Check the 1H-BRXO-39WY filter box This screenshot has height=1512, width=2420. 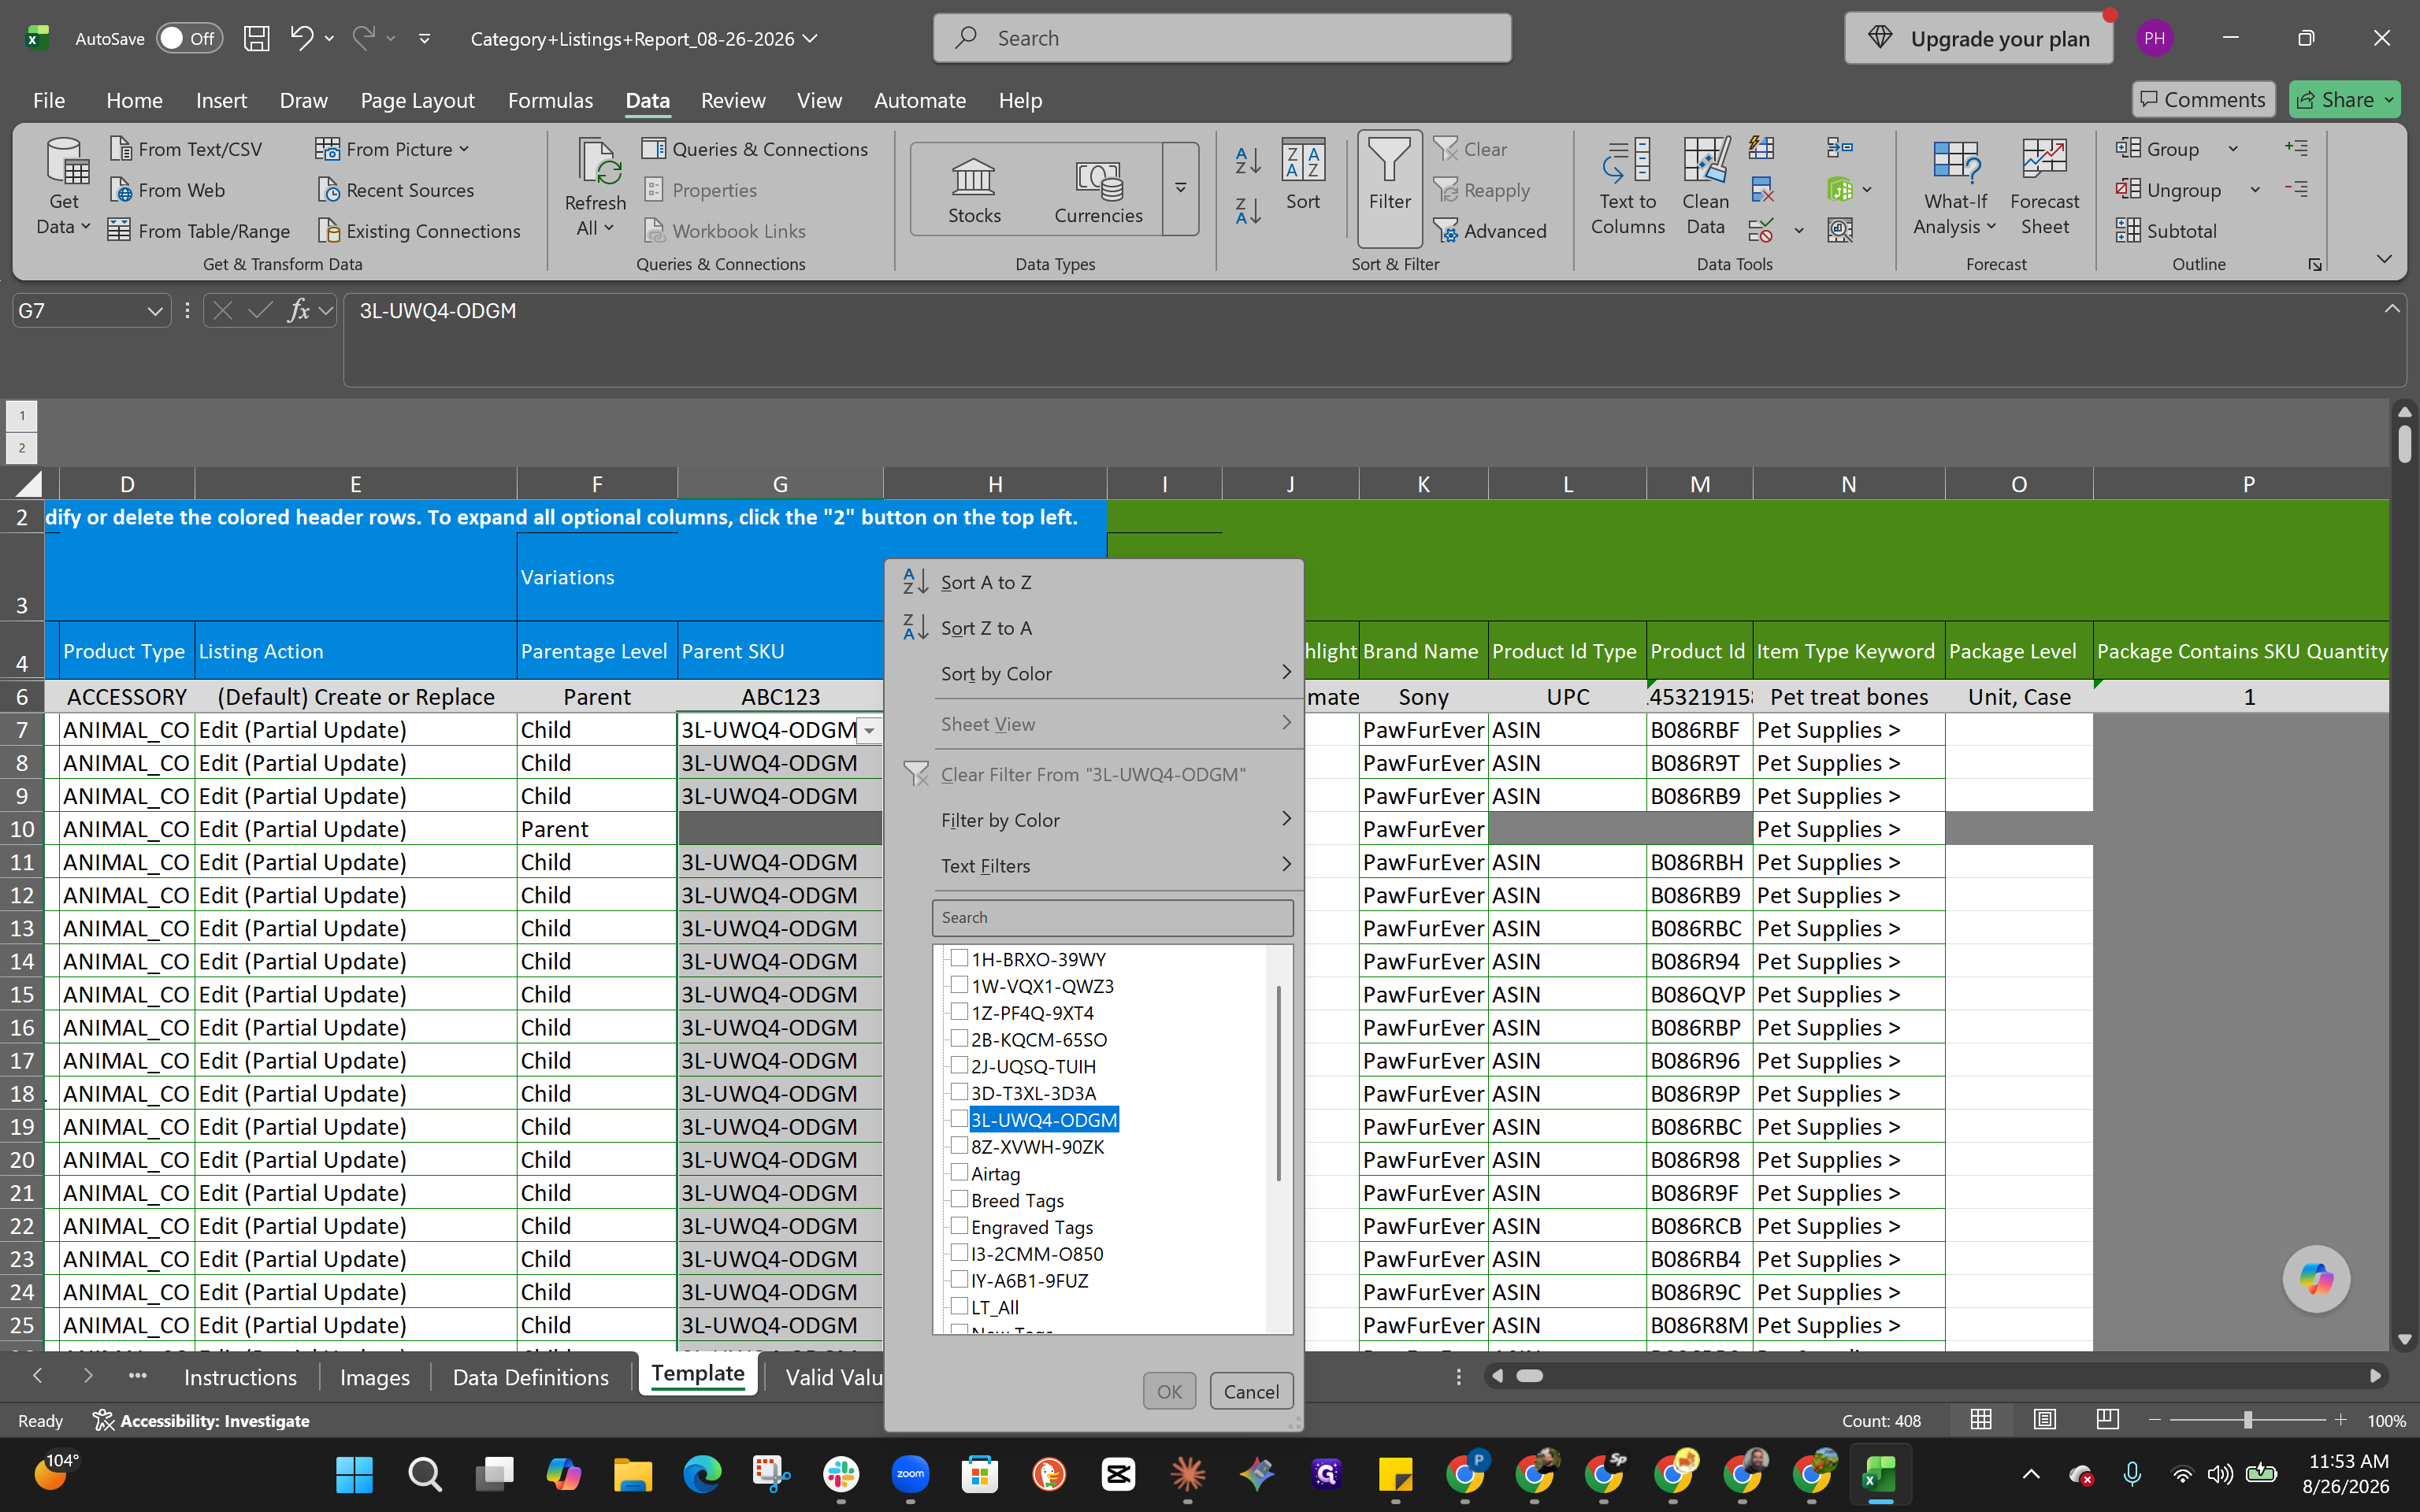pyautogui.click(x=959, y=958)
